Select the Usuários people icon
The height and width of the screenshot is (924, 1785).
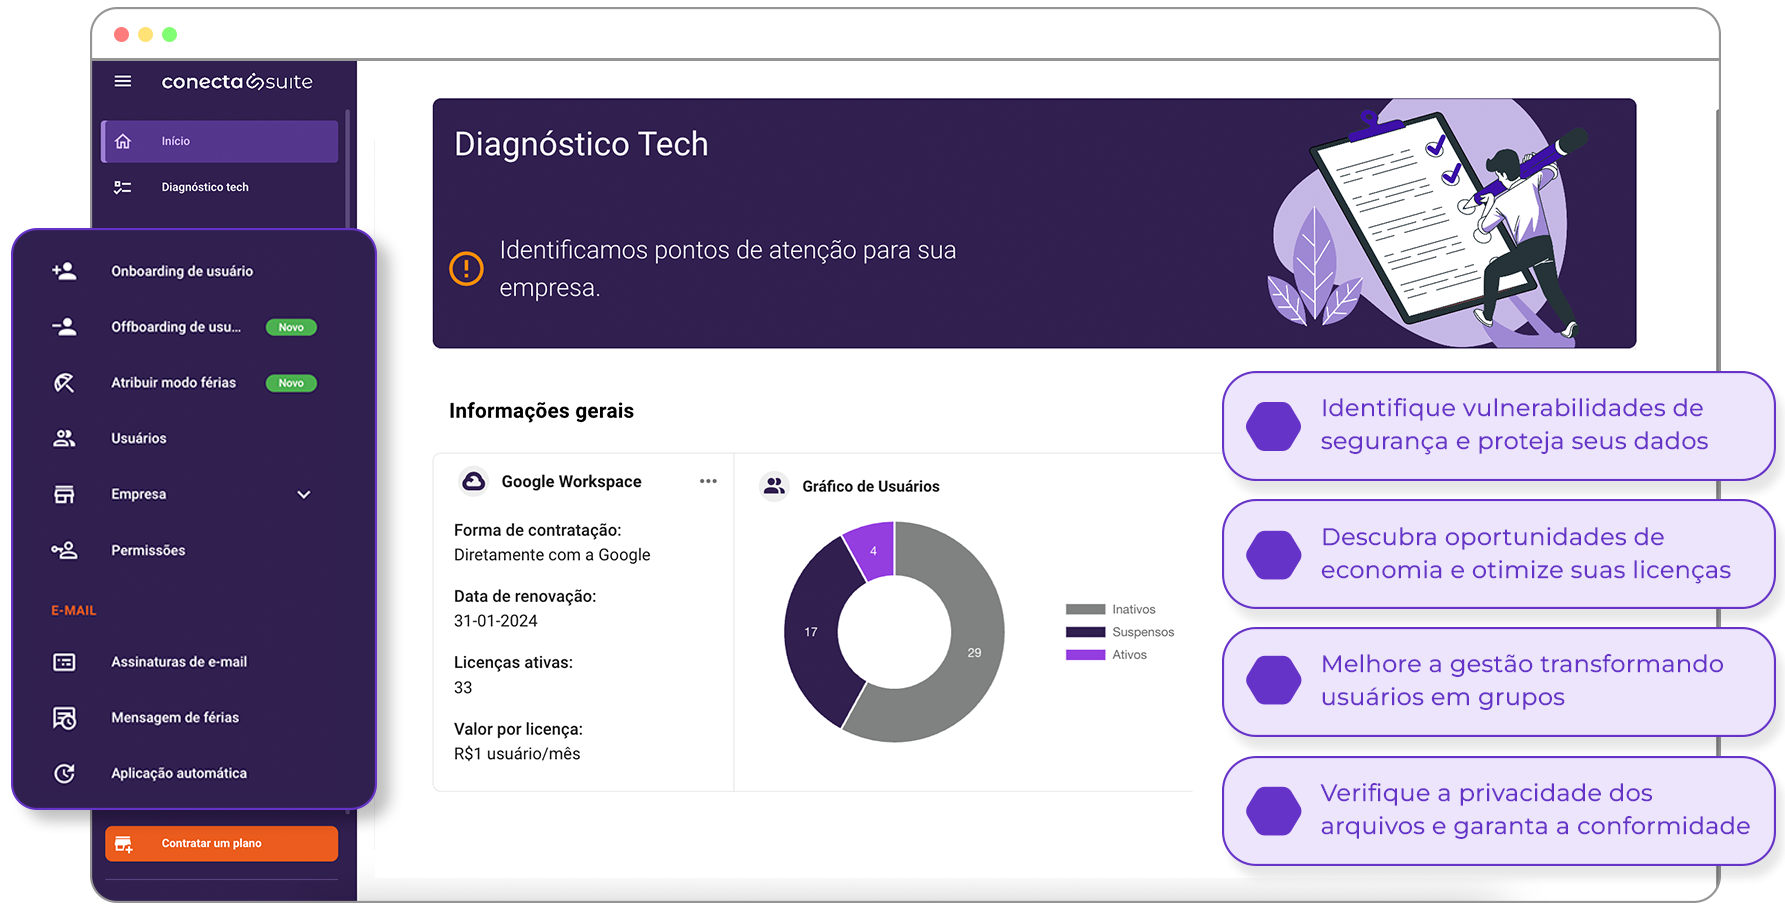point(64,438)
